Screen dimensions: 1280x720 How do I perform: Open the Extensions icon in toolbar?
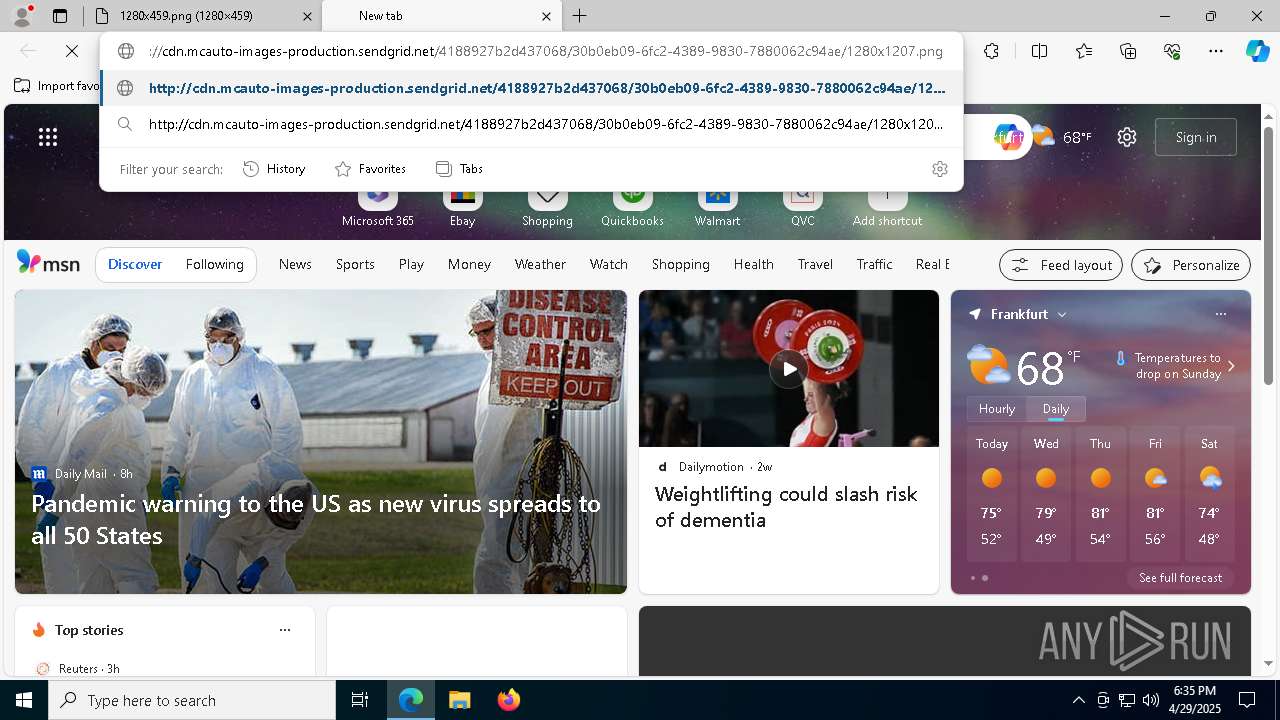[991, 51]
